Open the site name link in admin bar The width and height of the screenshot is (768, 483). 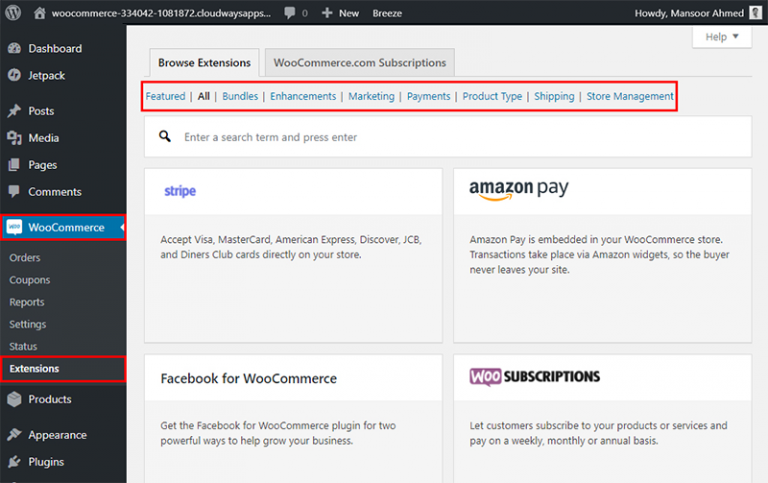point(161,13)
